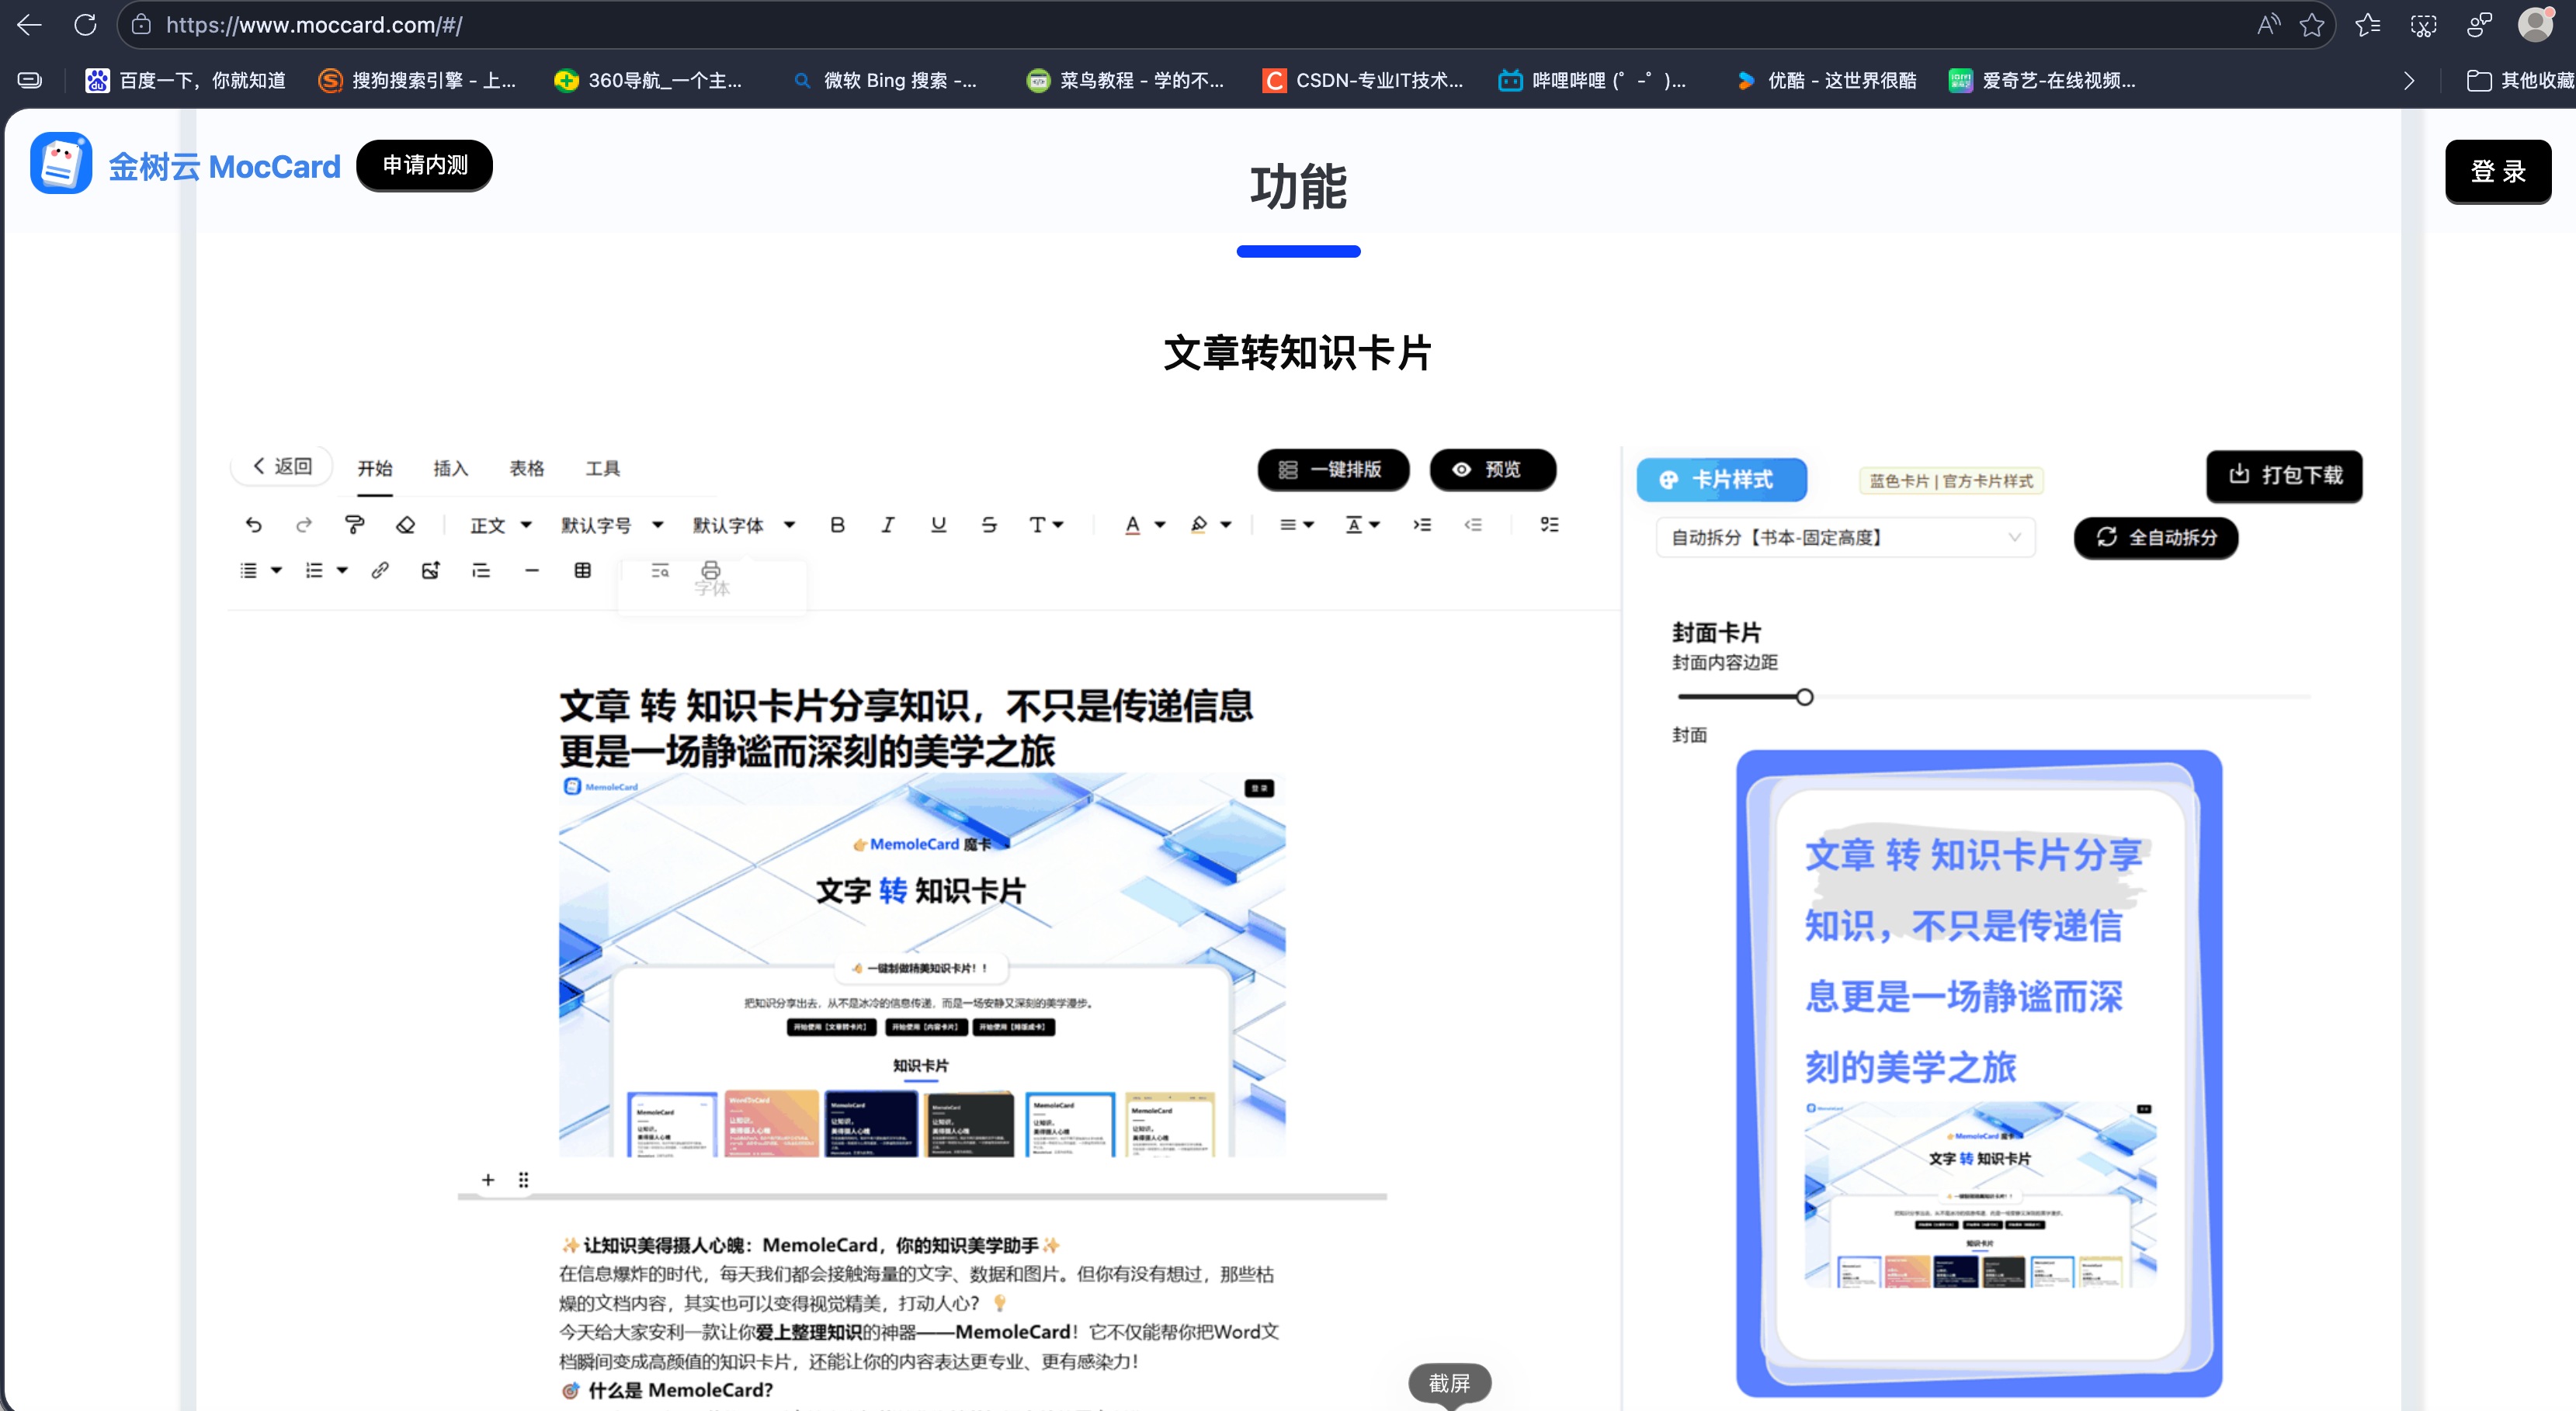Open the text alignment dropdown
Screen dimensions: 2576x1411
tap(1297, 525)
